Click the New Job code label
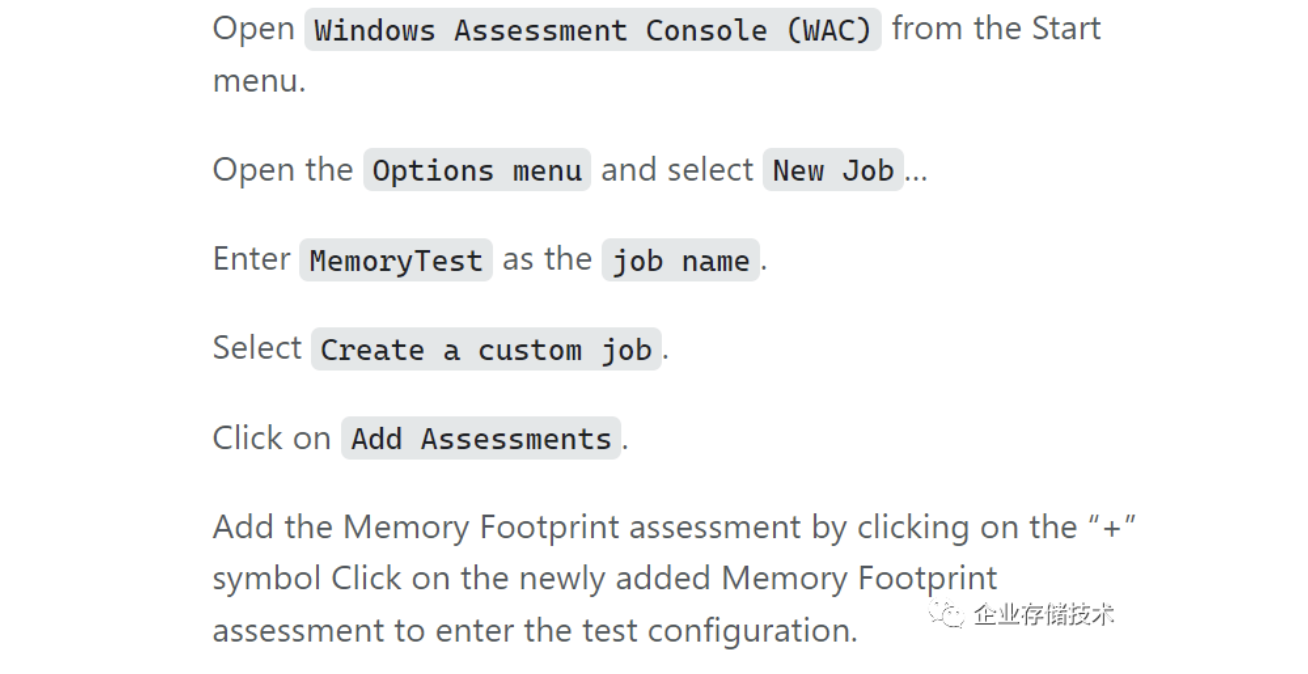This screenshot has width=1308, height=674. pyautogui.click(x=833, y=171)
